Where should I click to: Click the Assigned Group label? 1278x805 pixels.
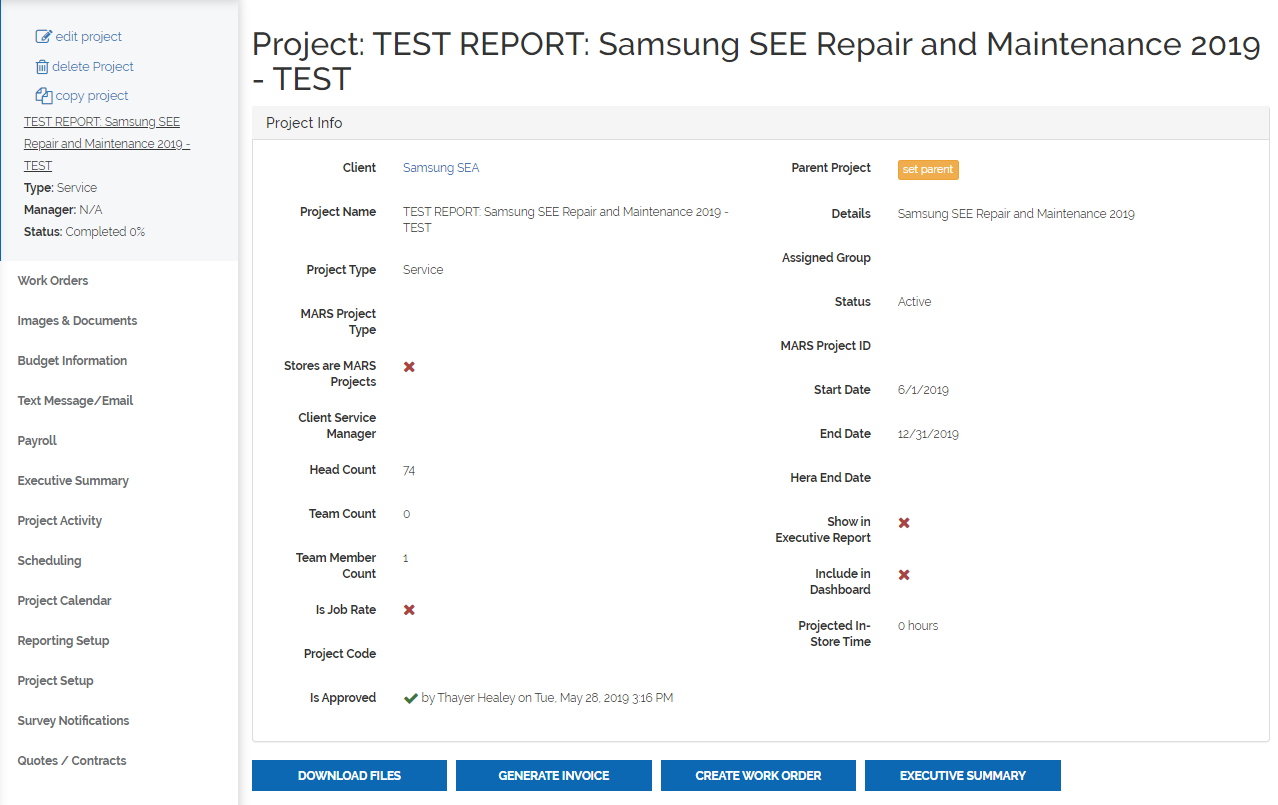(826, 258)
